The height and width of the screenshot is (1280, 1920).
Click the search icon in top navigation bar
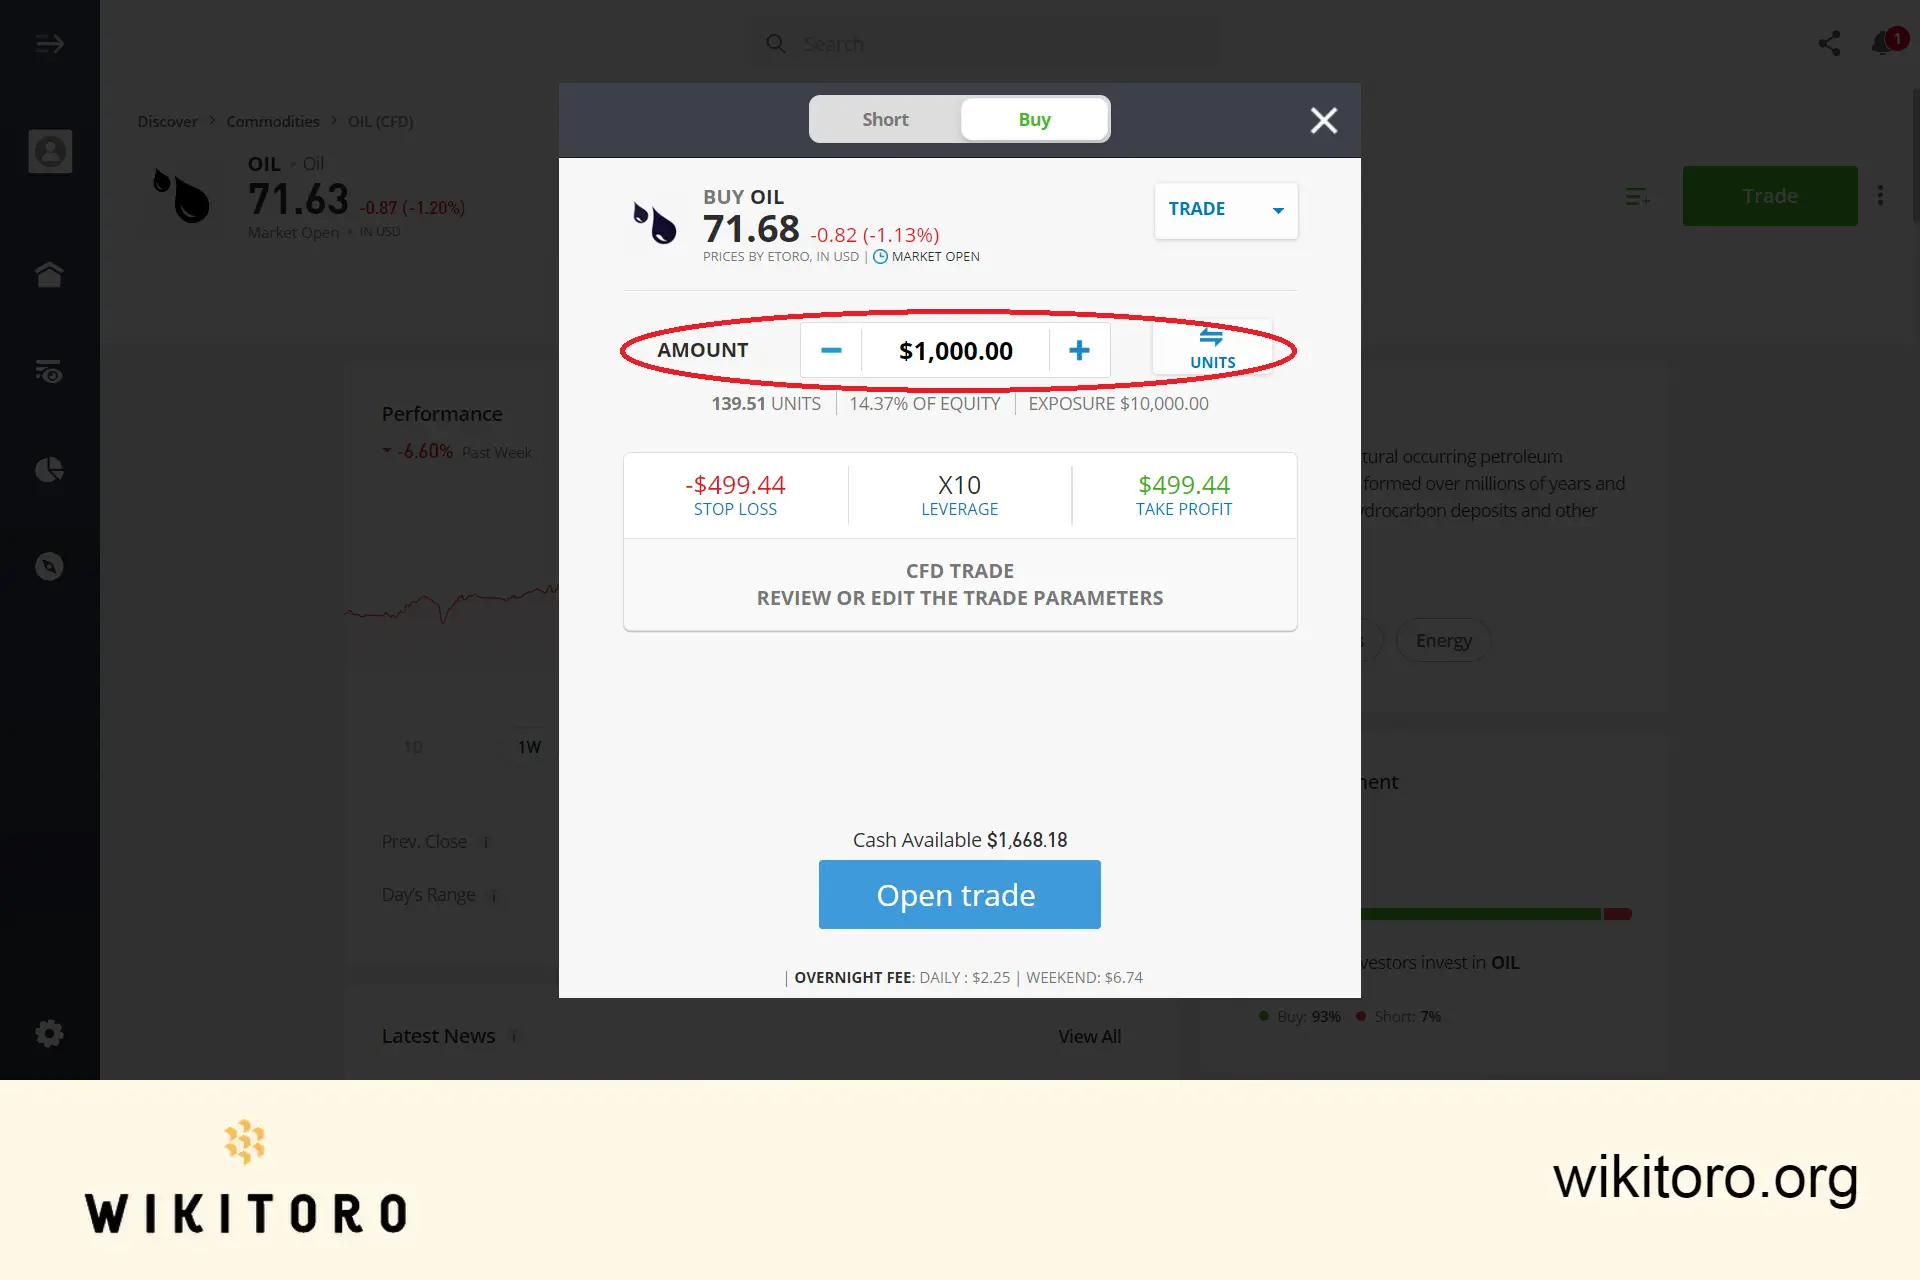click(x=774, y=43)
